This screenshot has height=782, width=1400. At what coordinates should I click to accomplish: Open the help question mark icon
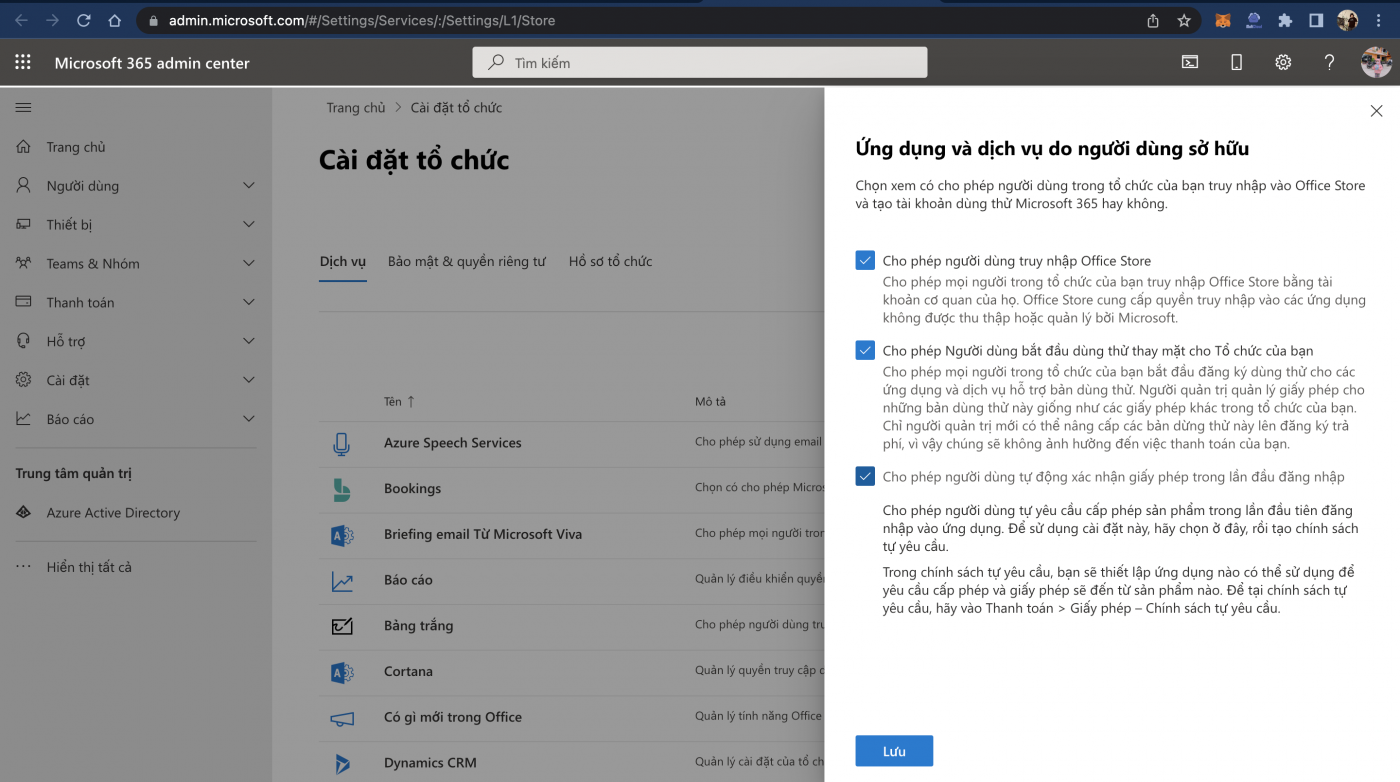[x=1329, y=62]
